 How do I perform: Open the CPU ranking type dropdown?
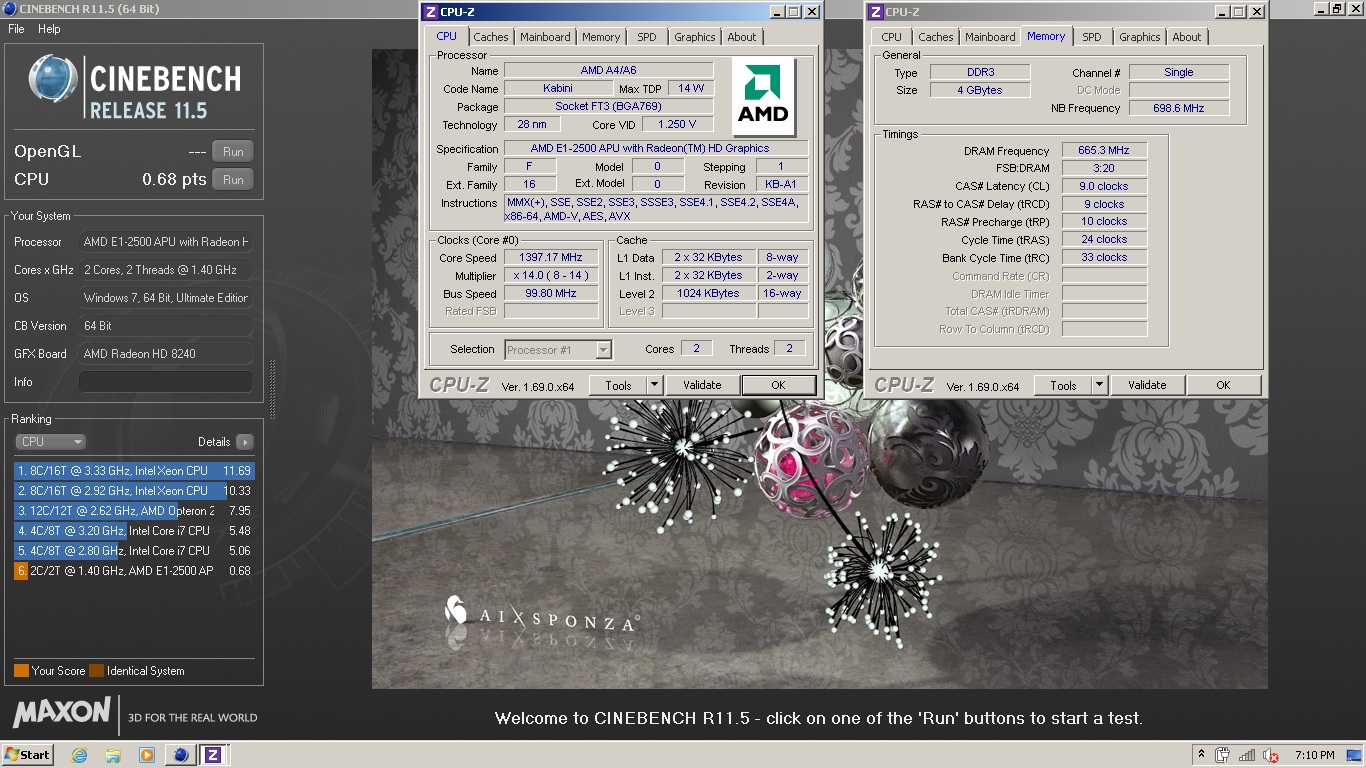click(x=50, y=441)
